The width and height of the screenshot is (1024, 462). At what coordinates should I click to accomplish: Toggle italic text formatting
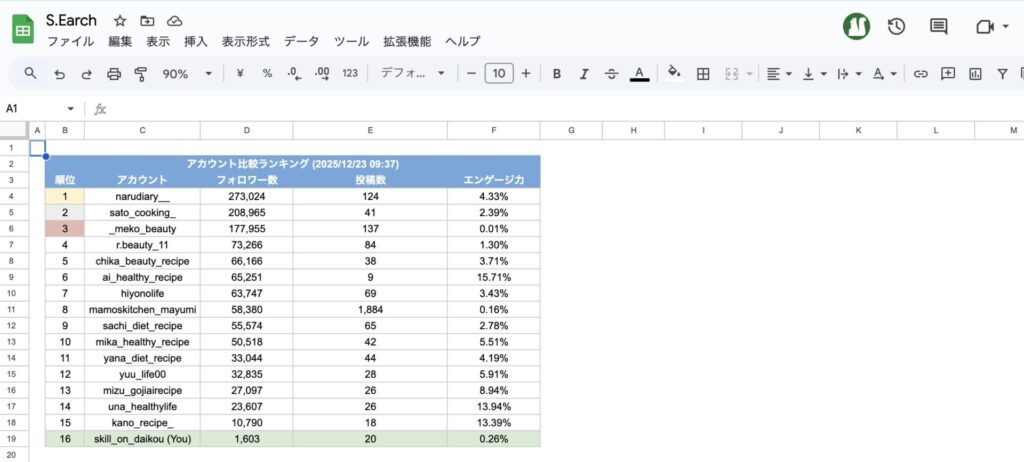point(584,74)
